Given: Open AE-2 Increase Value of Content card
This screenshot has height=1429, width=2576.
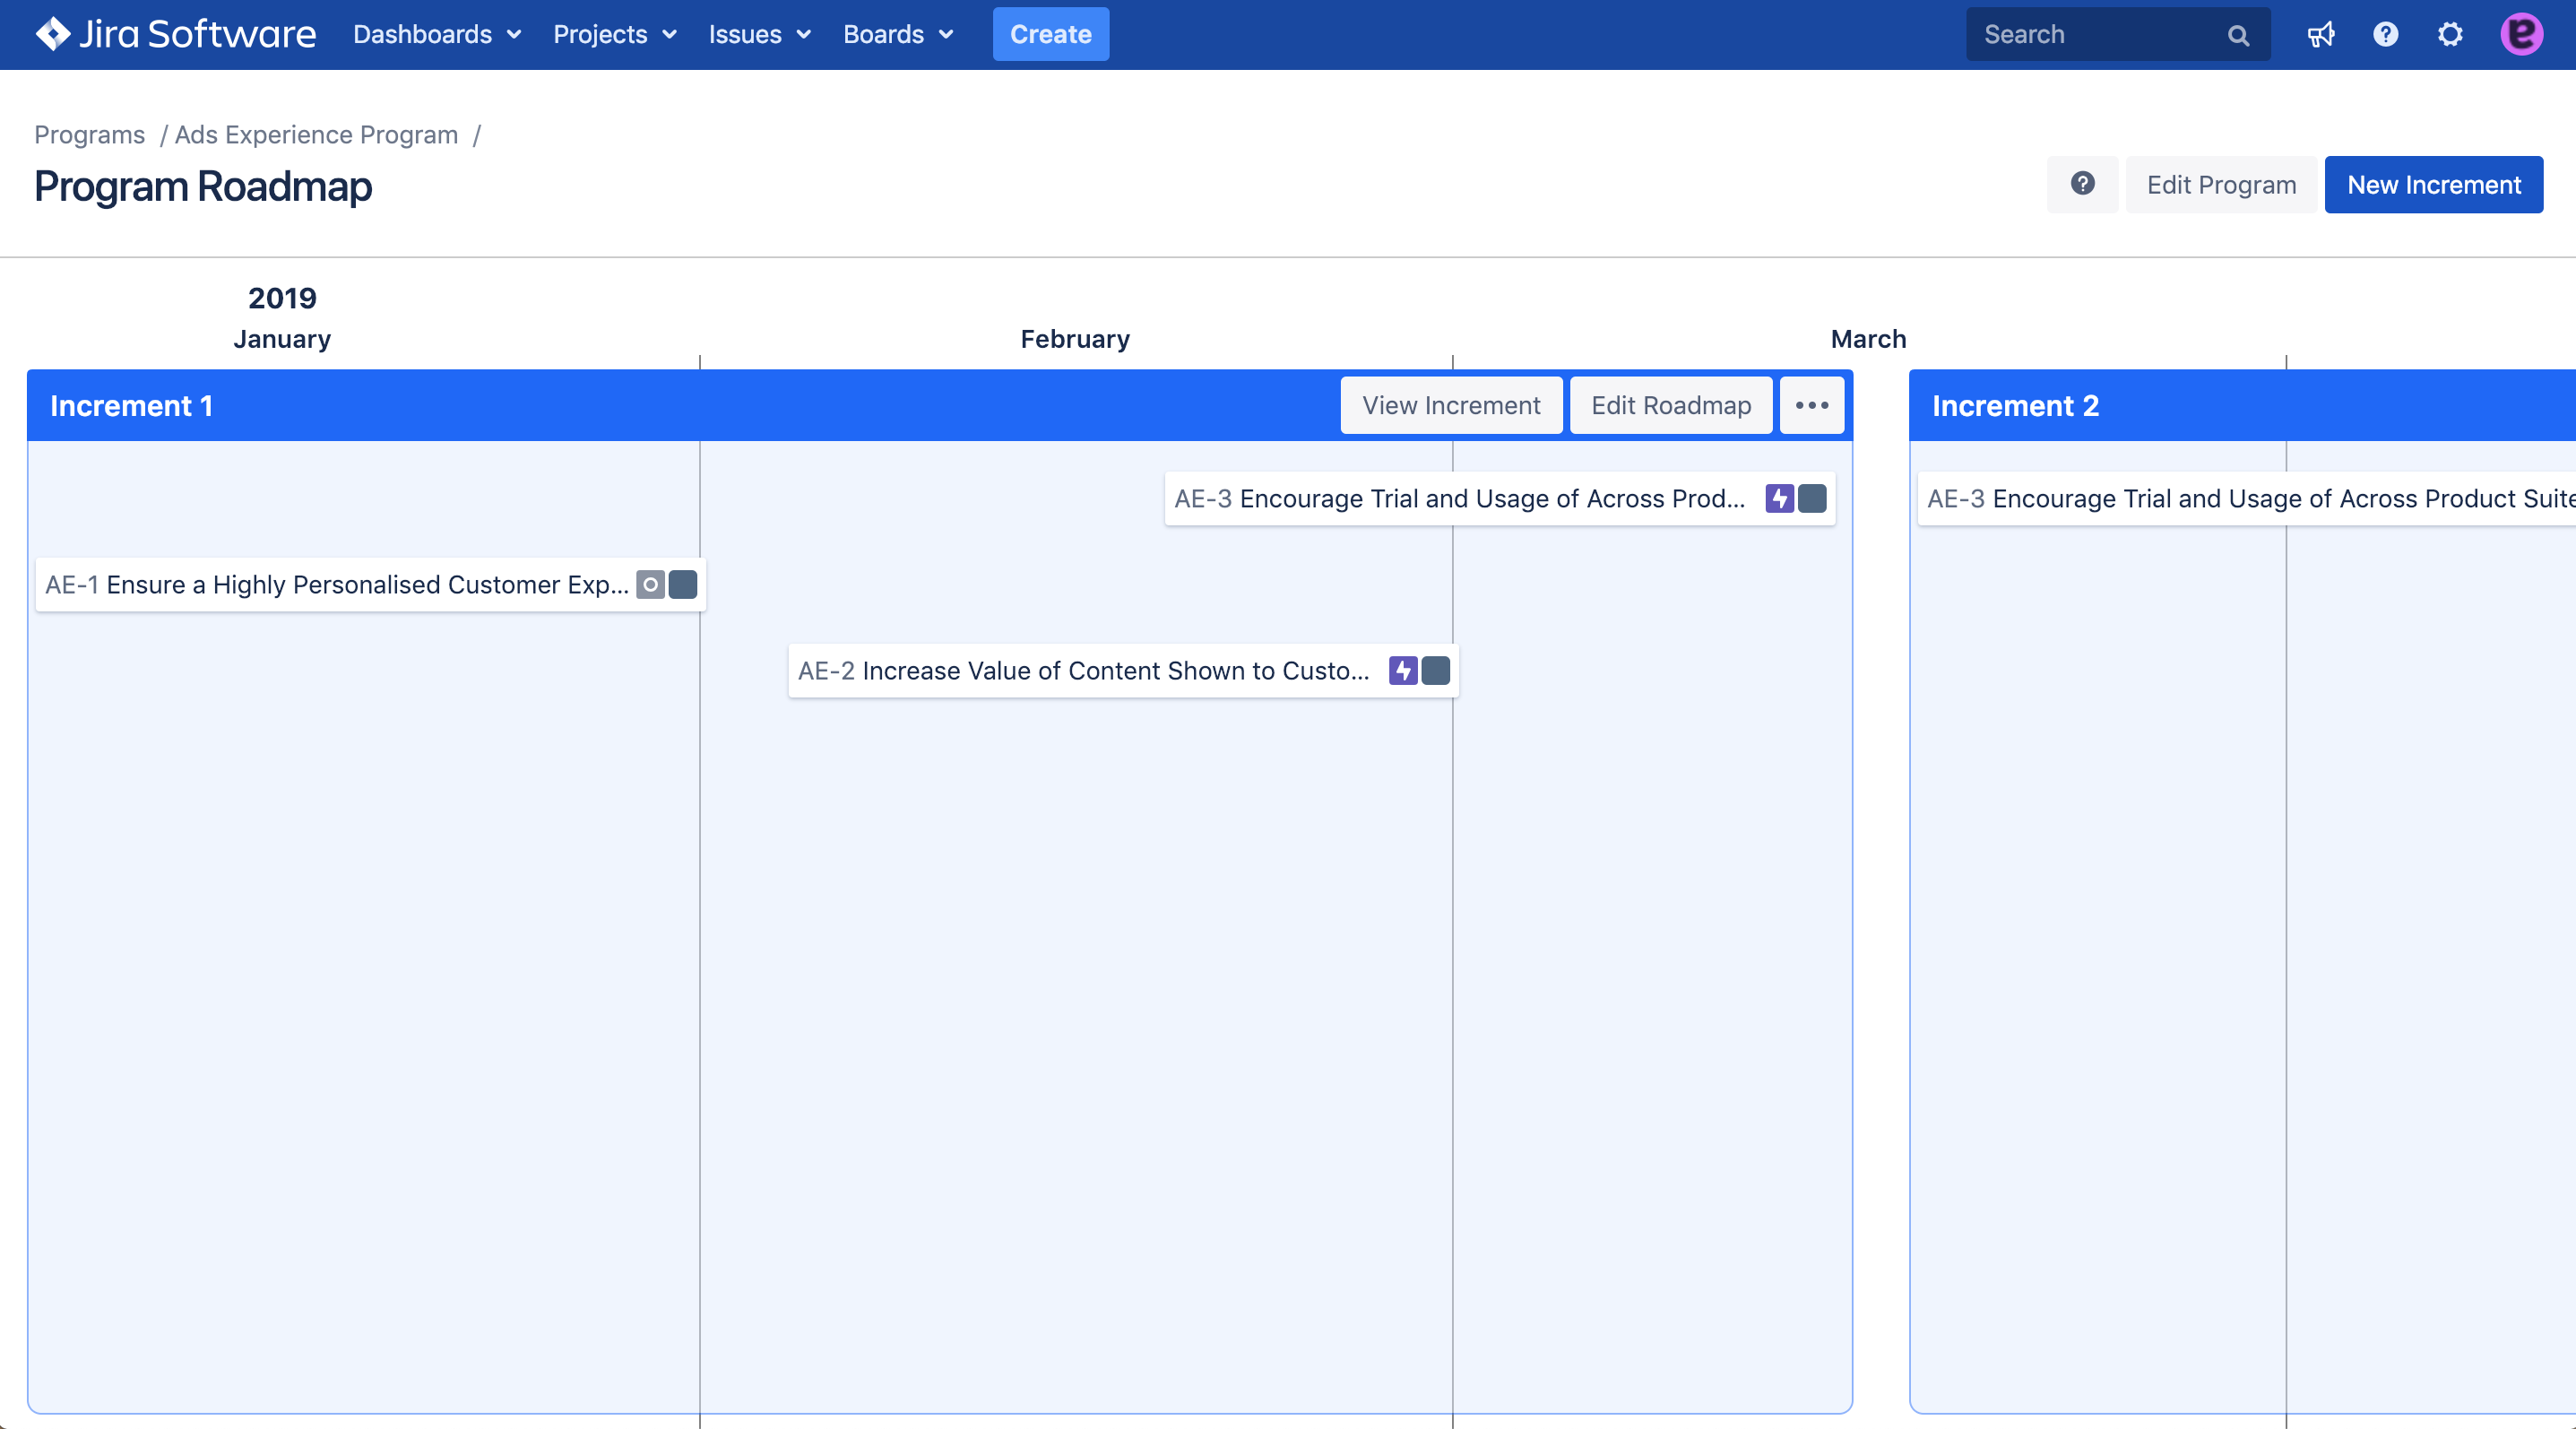Looking at the screenshot, I should point(1123,670).
